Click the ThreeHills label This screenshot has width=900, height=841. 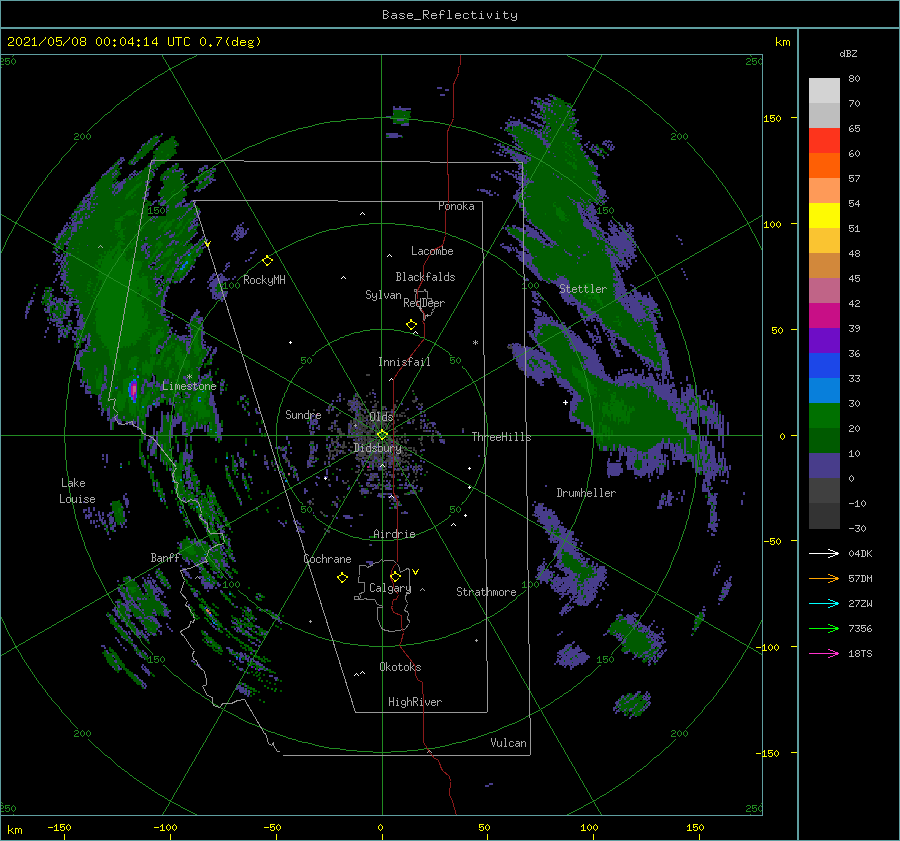(501, 437)
